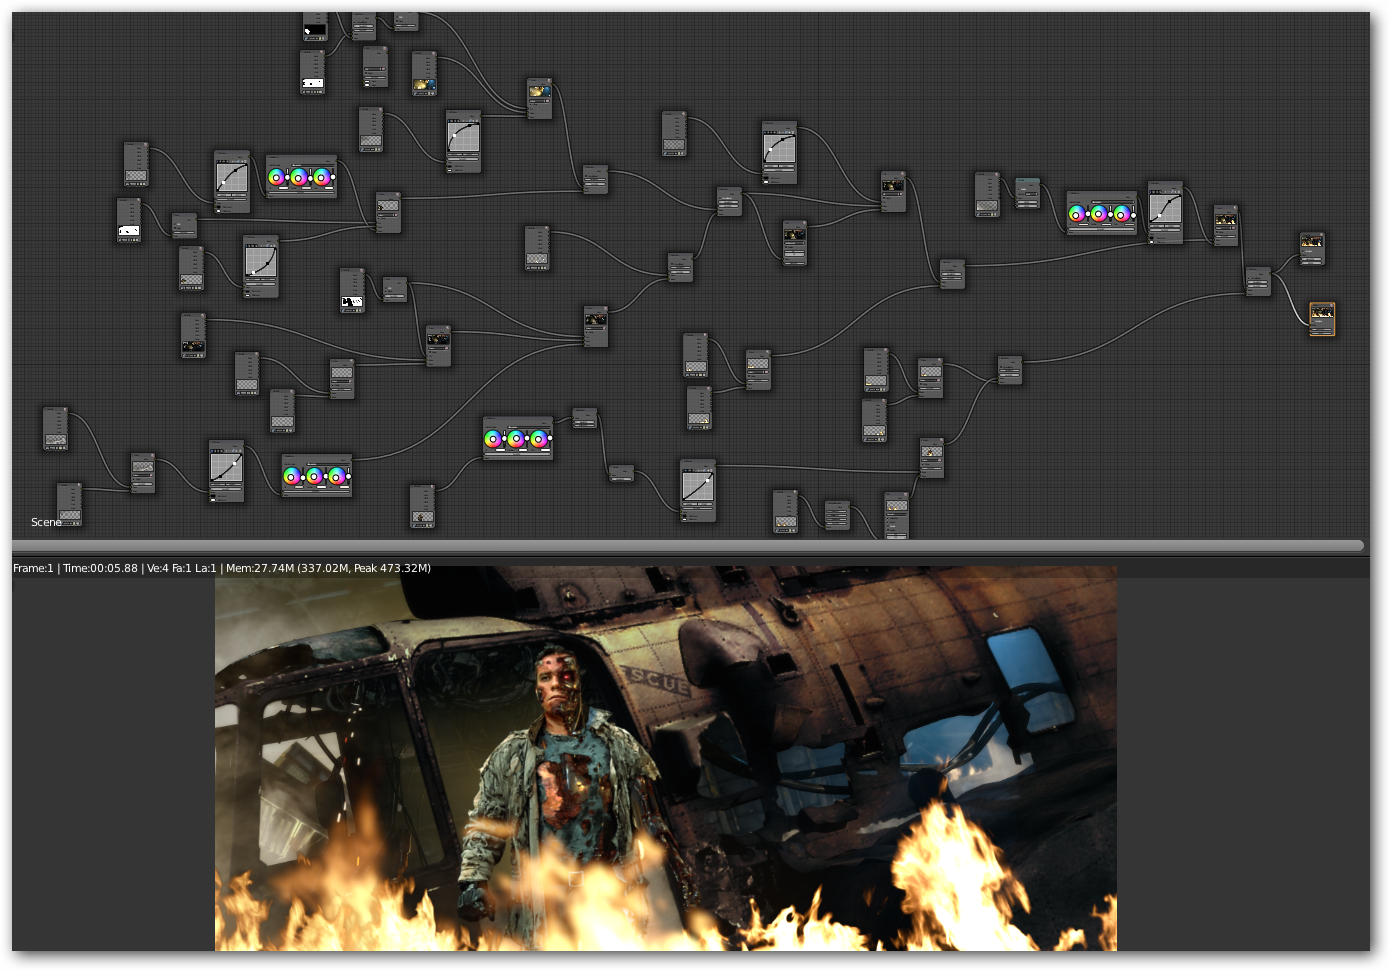This screenshot has width=1390, height=971.
Task: Select the Color Balance node fed by teal-header node
Action: (x=1101, y=212)
